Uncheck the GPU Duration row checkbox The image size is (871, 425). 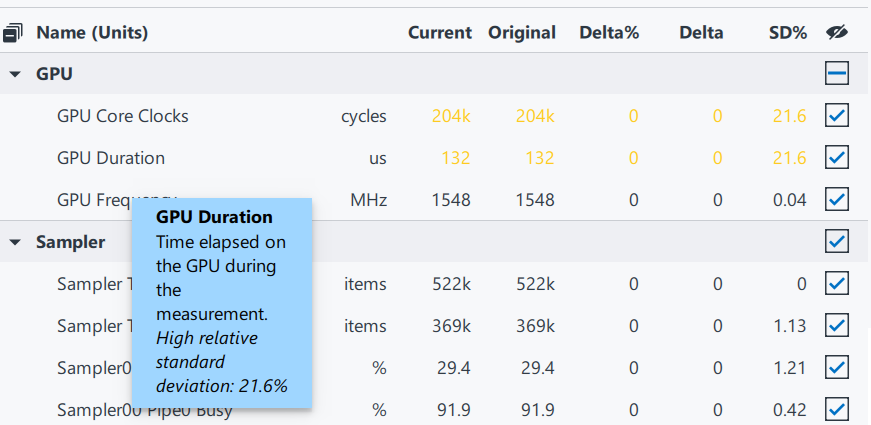pyautogui.click(x=837, y=158)
